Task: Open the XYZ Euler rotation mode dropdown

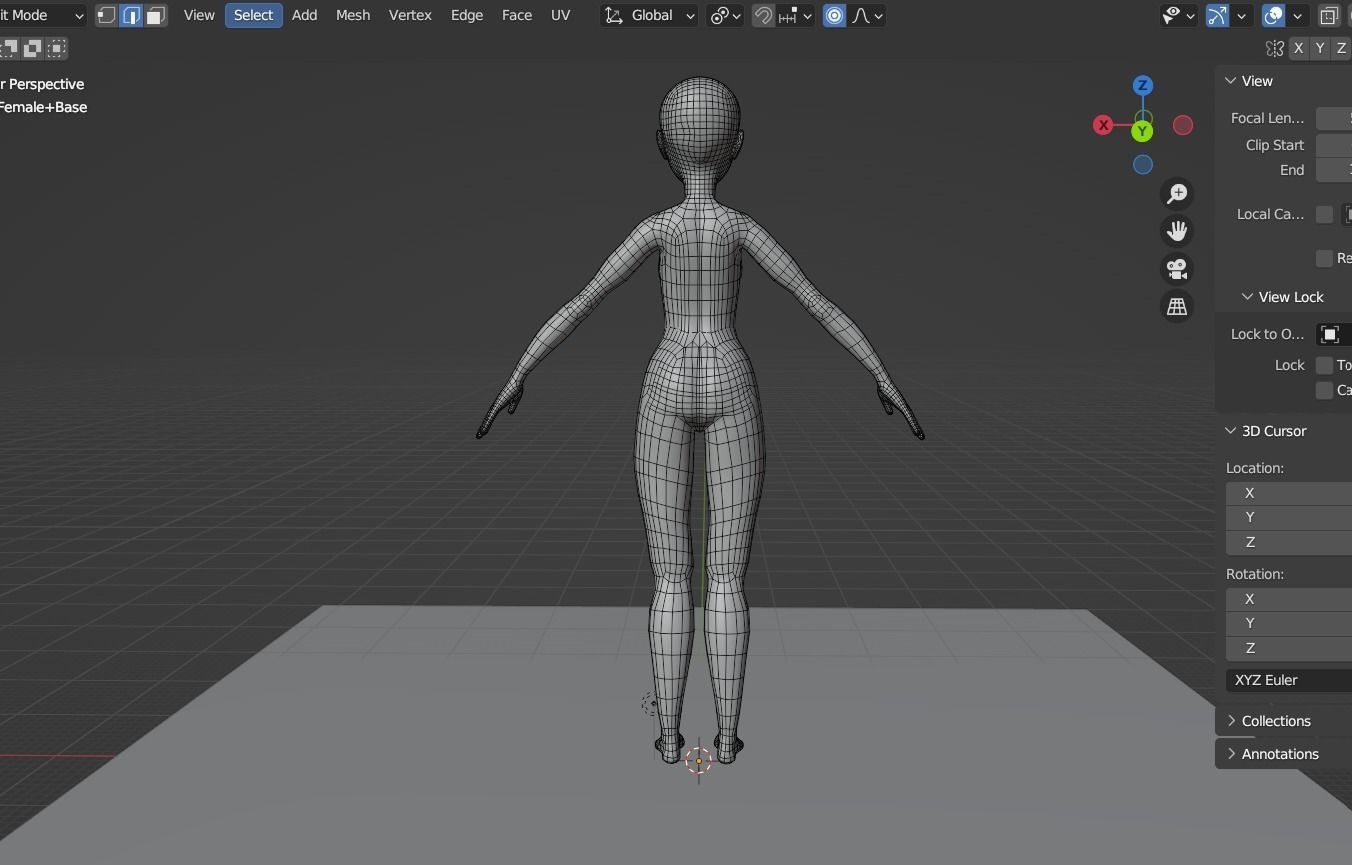Action: [x=1289, y=680]
